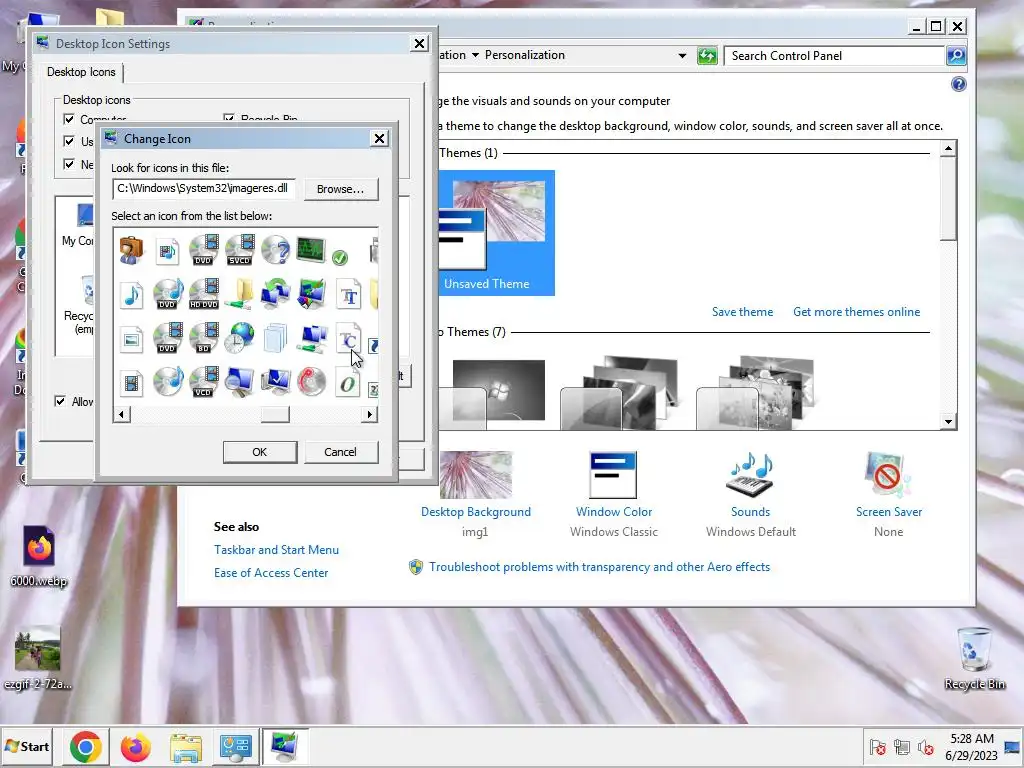1024x768 pixels.
Task: Choose the computer with checkmark screen icon
Action: coord(276,382)
